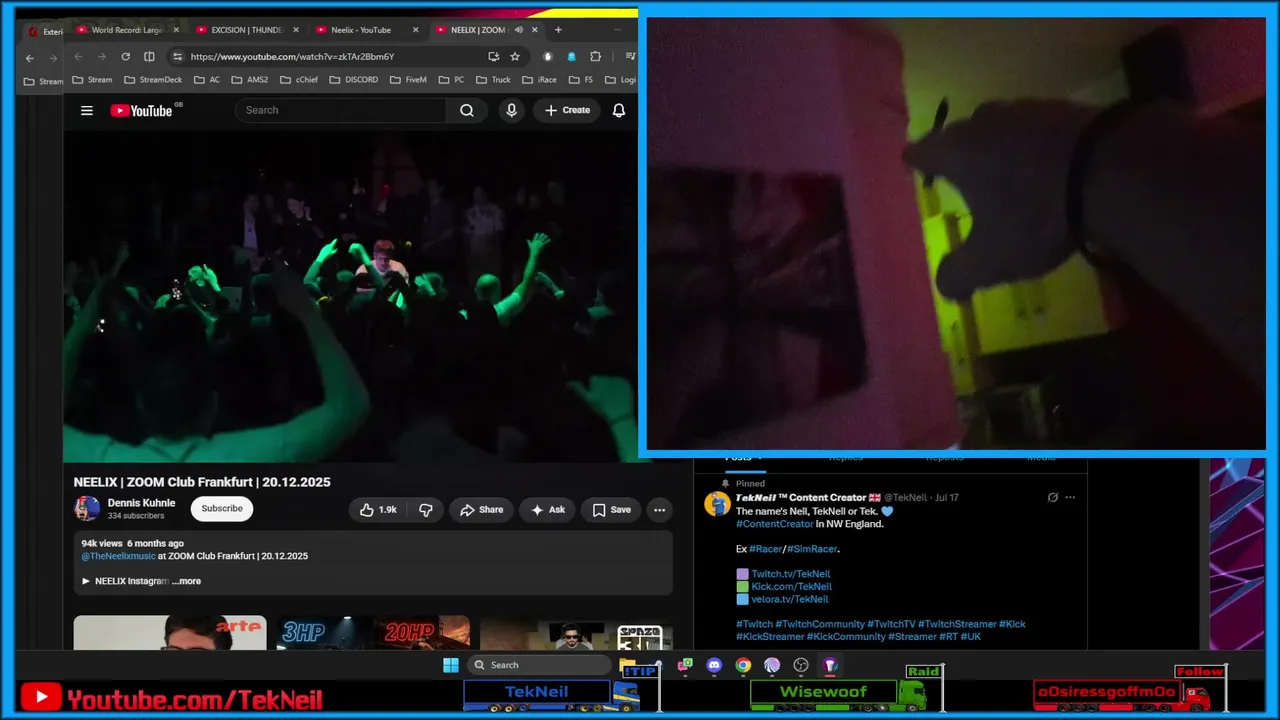The width and height of the screenshot is (1280, 720).
Task: Open a new browser tab
Action: coord(558,30)
